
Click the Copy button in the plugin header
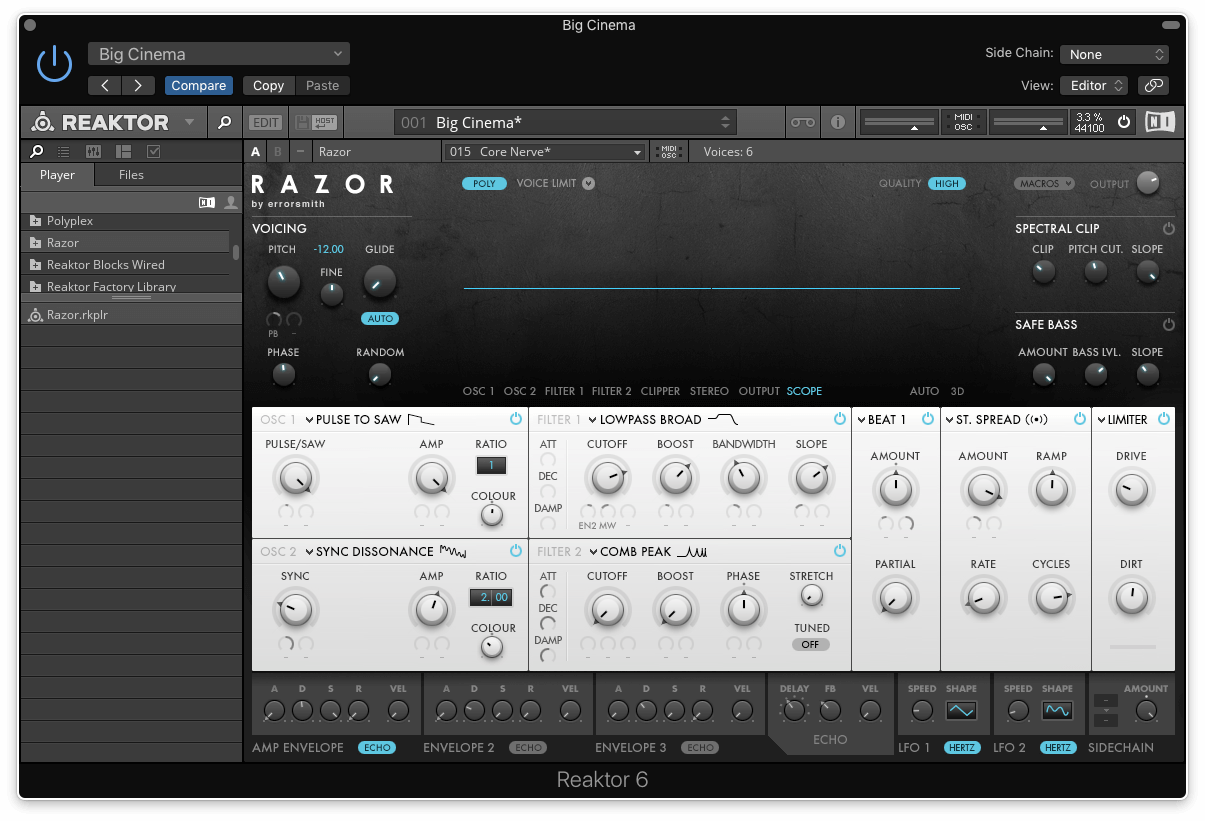(267, 86)
